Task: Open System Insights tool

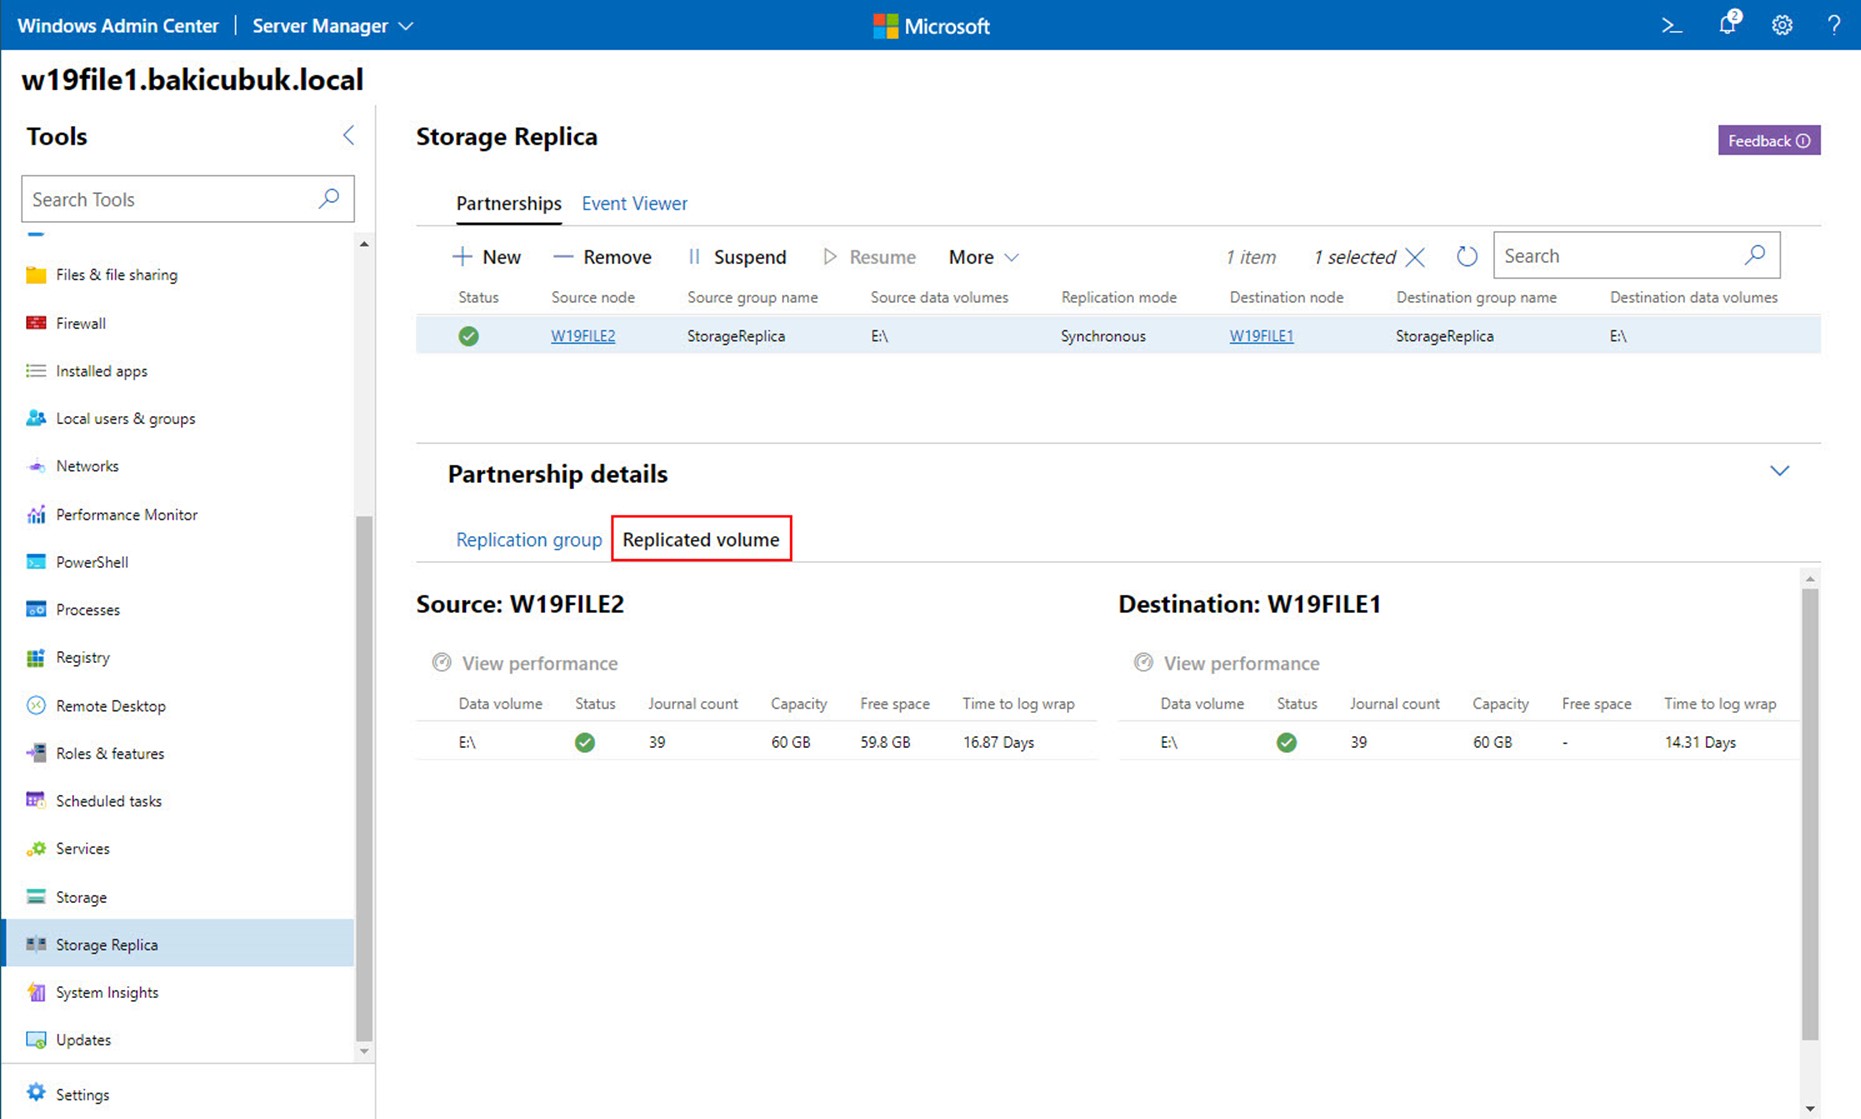Action: tap(107, 993)
